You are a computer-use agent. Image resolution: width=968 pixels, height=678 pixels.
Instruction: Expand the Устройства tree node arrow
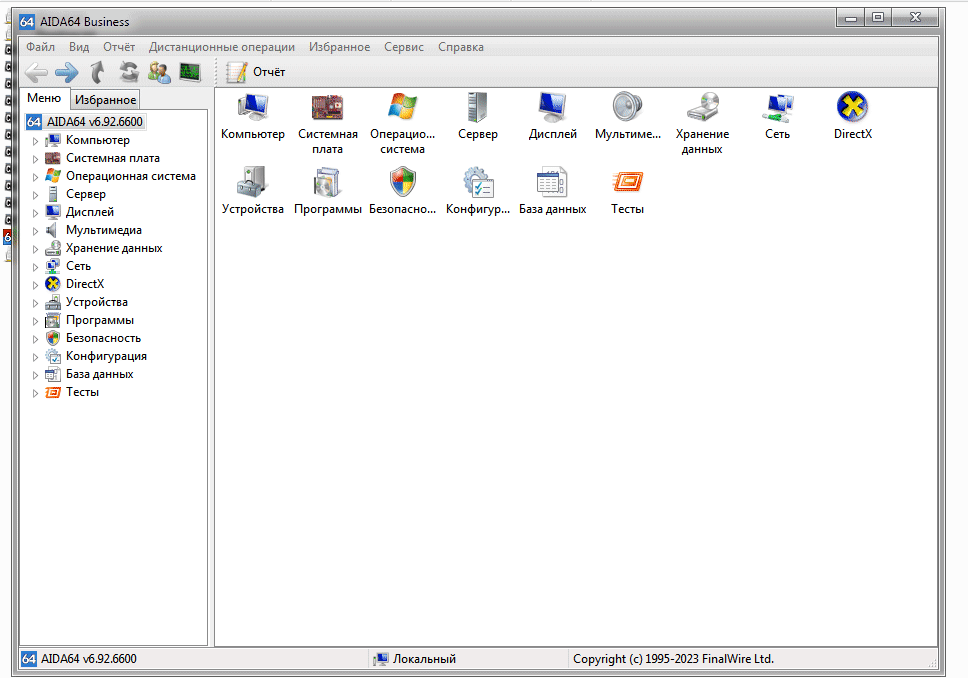tap(35, 303)
